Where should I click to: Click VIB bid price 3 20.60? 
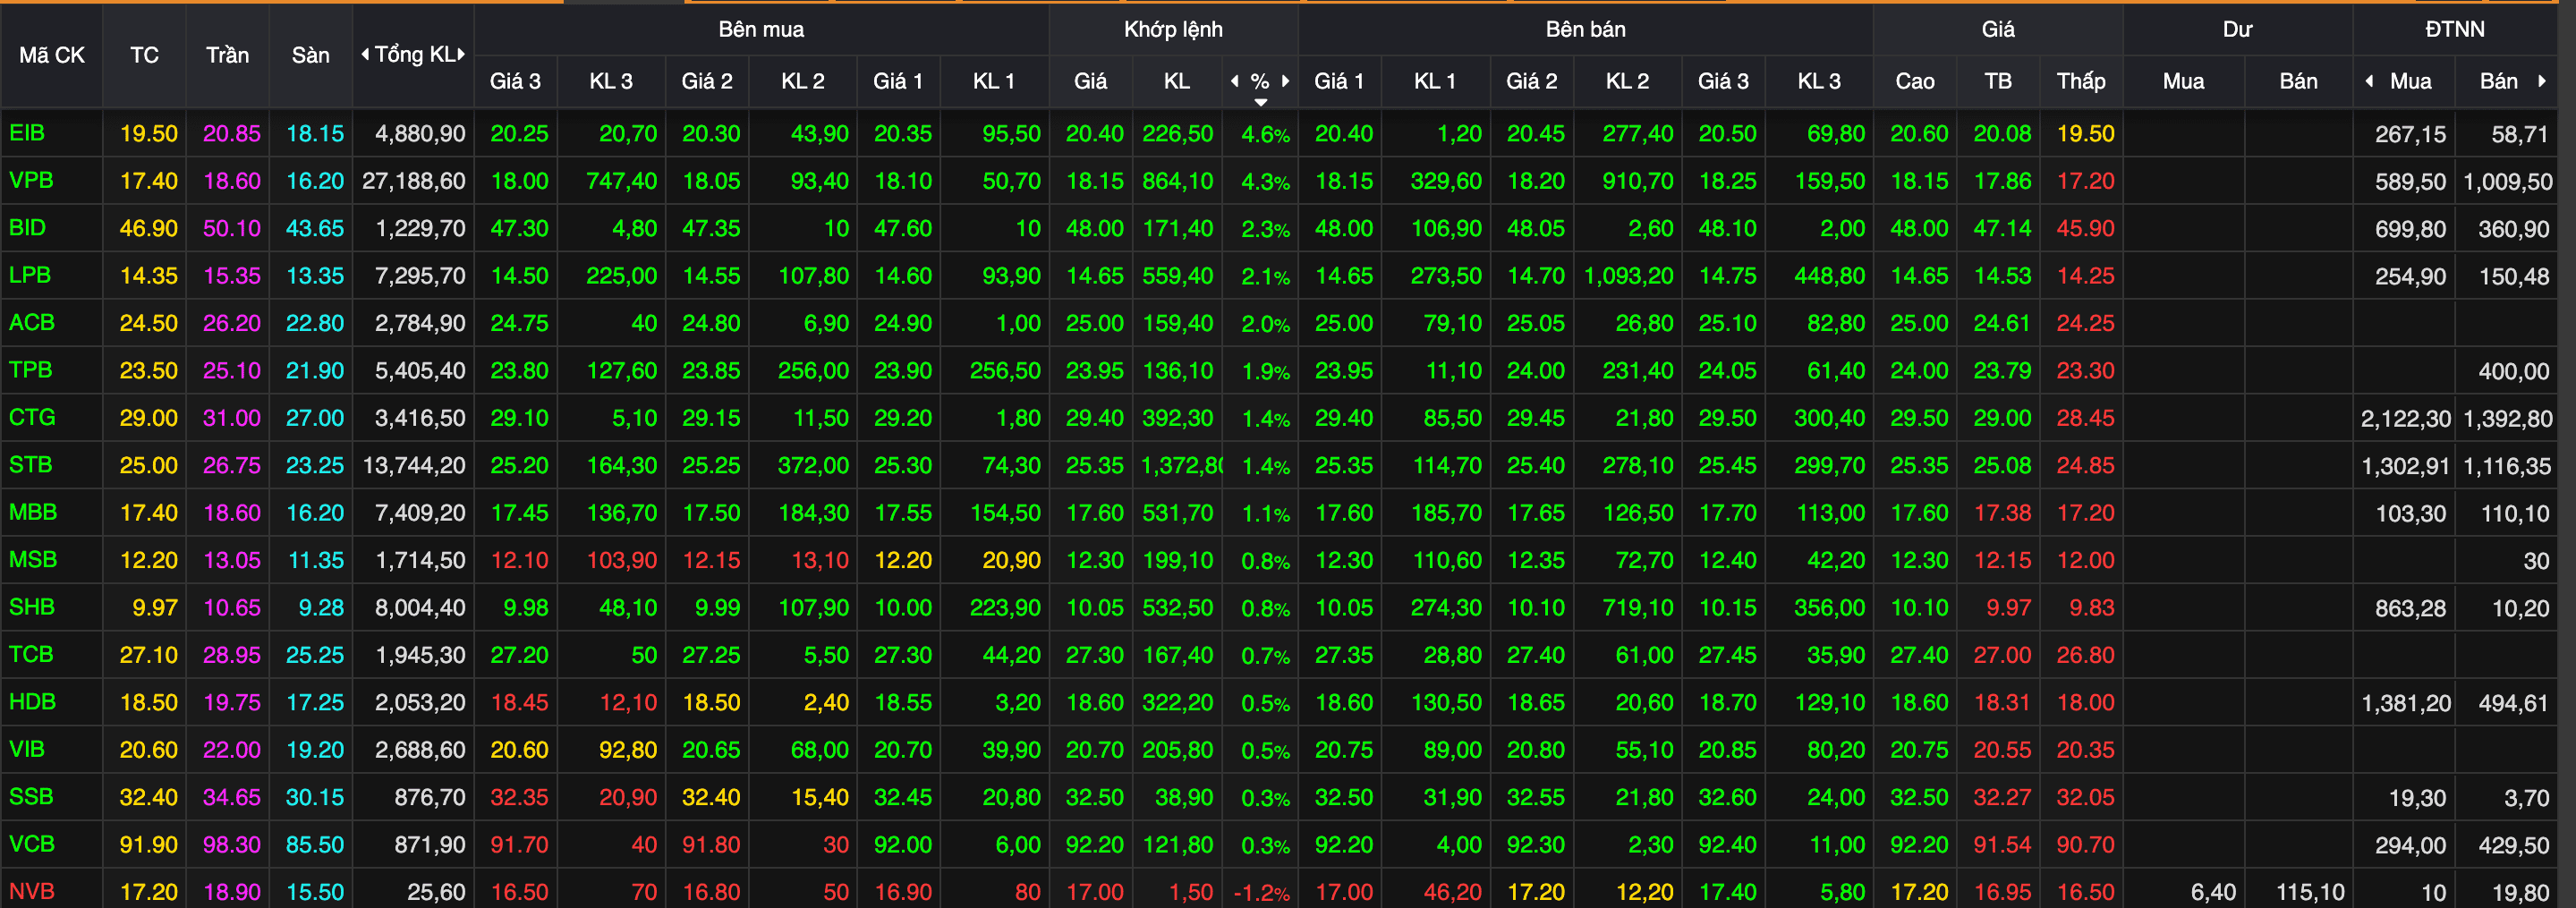point(519,750)
